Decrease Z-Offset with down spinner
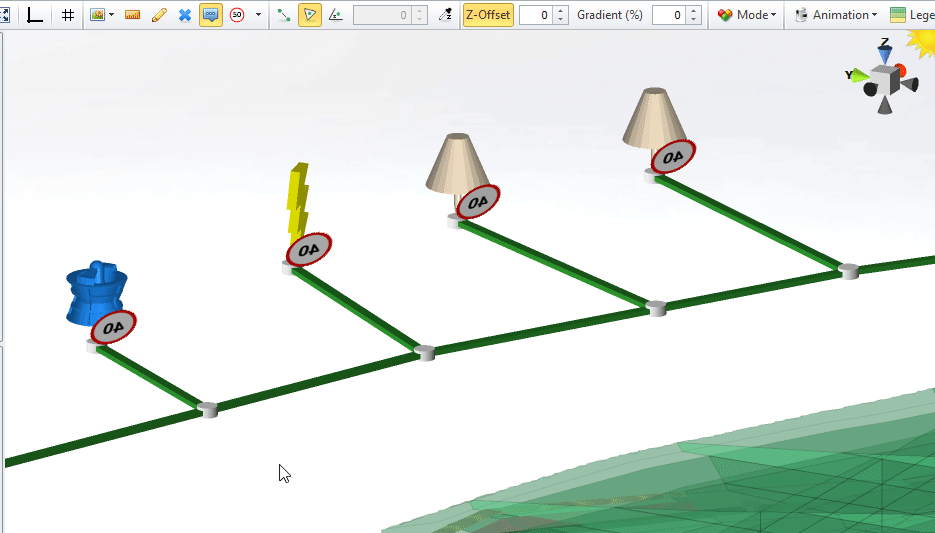 [561, 20]
